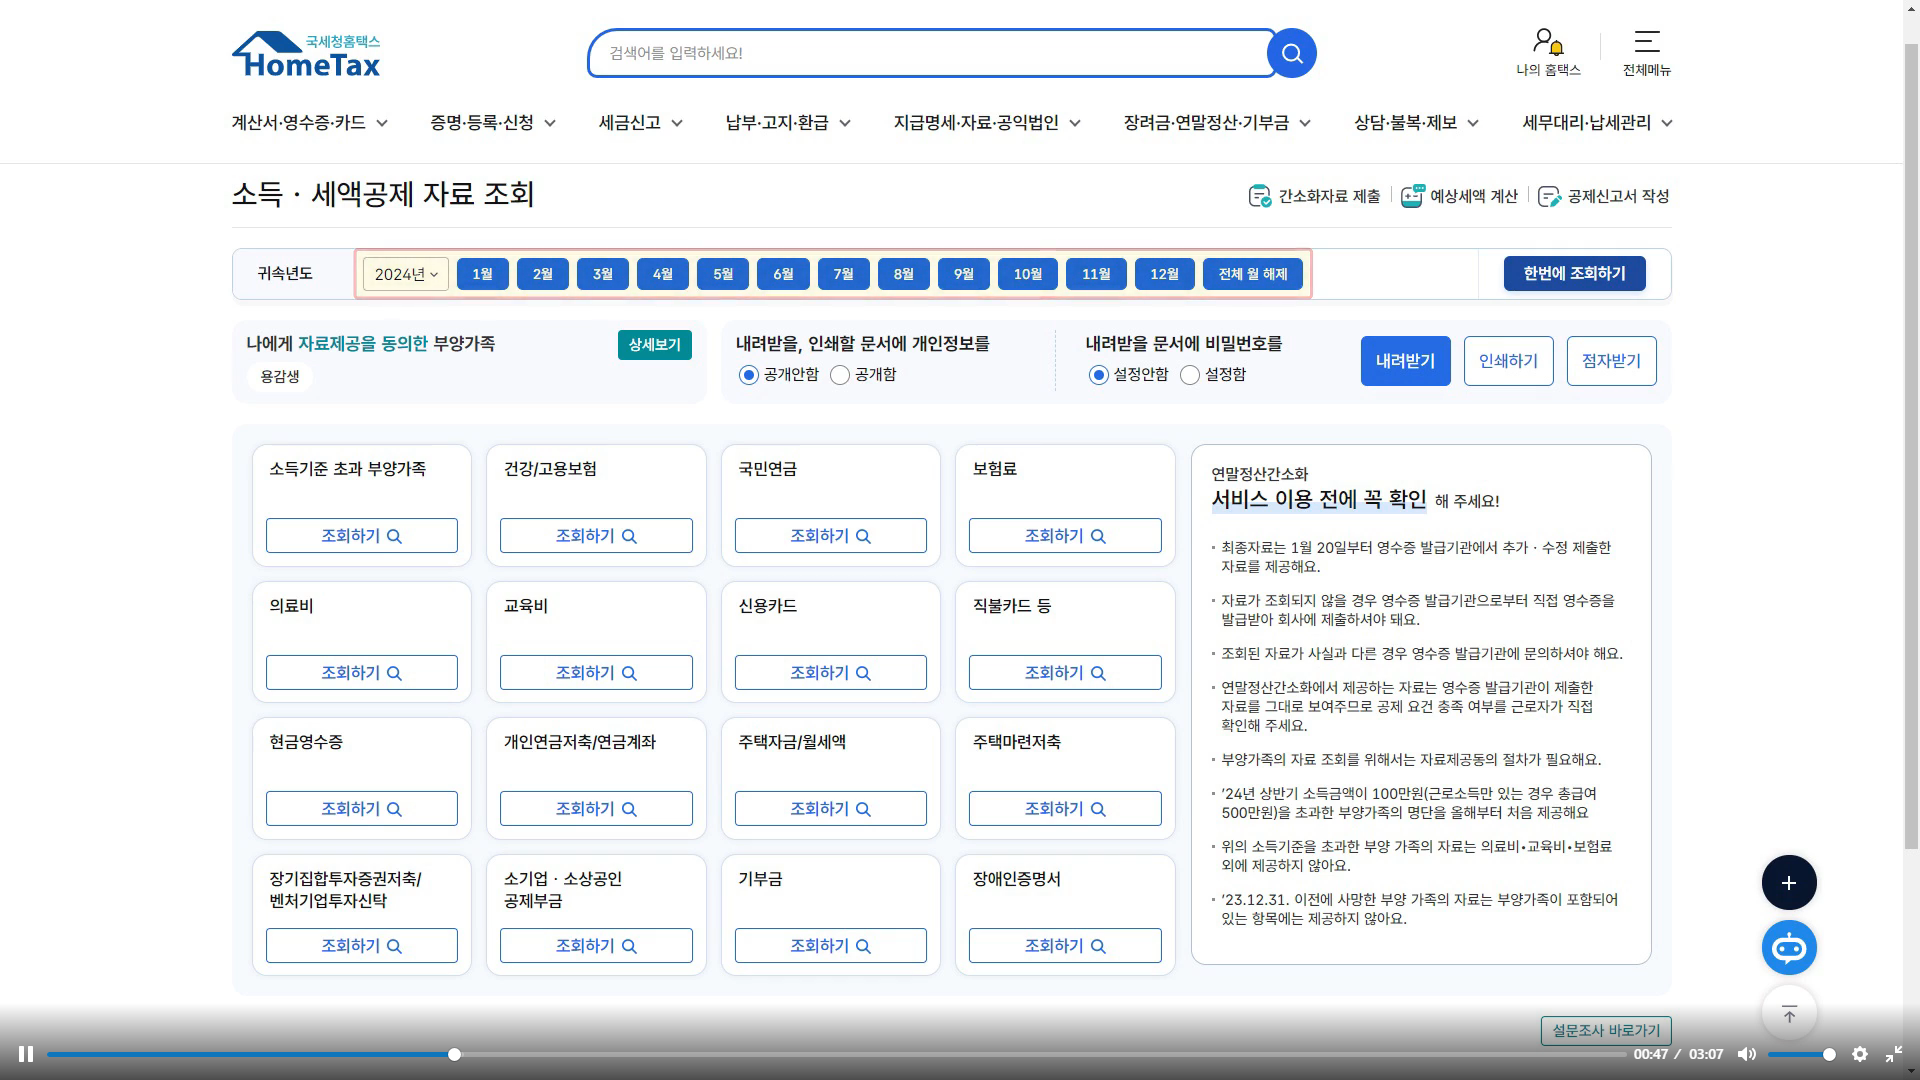
Task: Open video settings gear icon
Action: [1859, 1054]
